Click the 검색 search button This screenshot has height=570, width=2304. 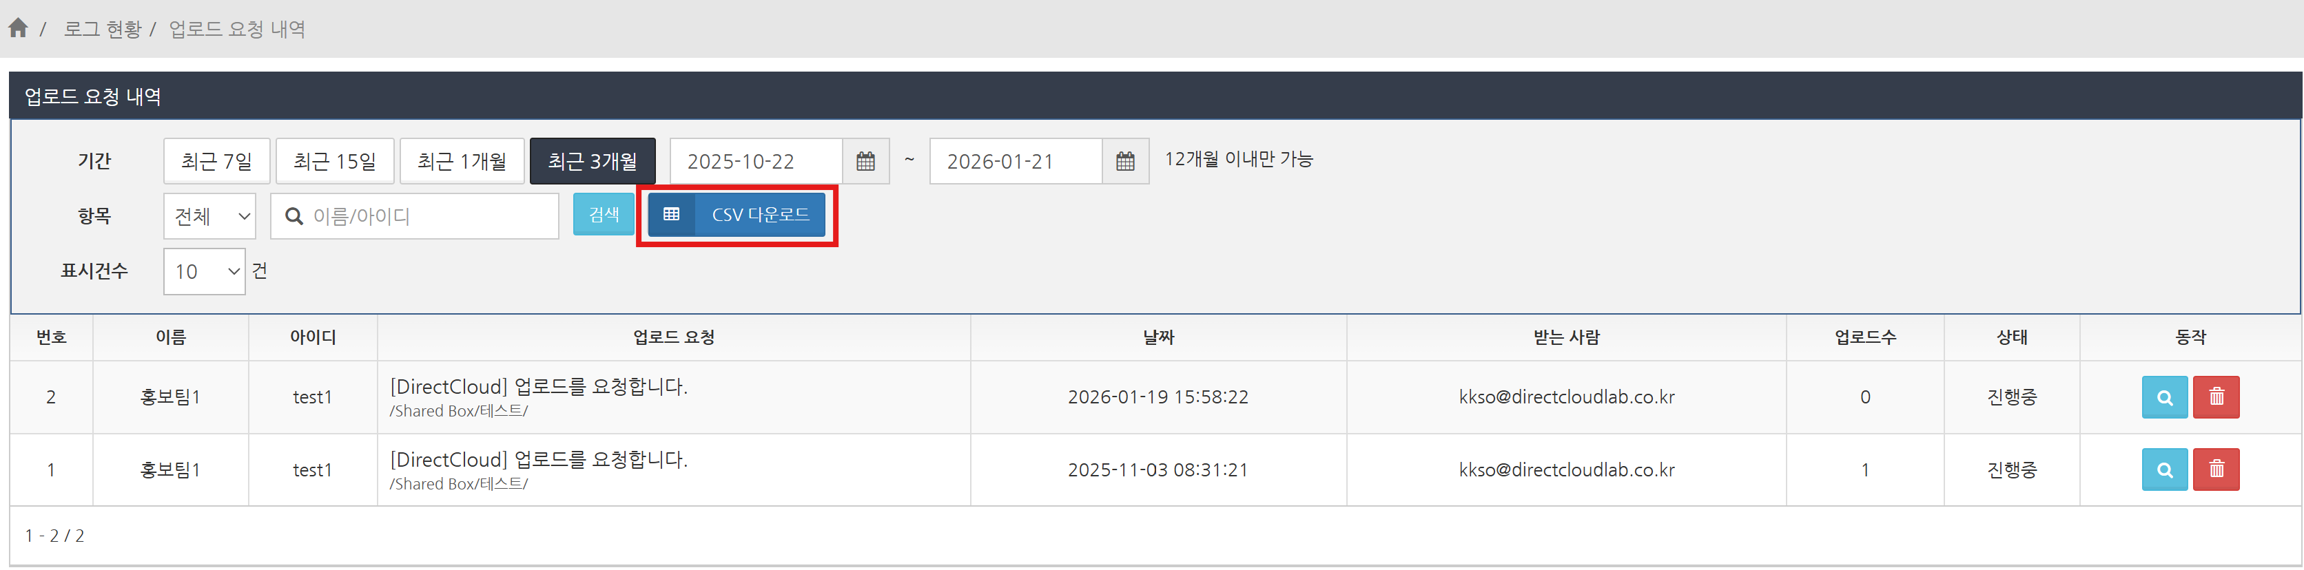[x=603, y=215]
